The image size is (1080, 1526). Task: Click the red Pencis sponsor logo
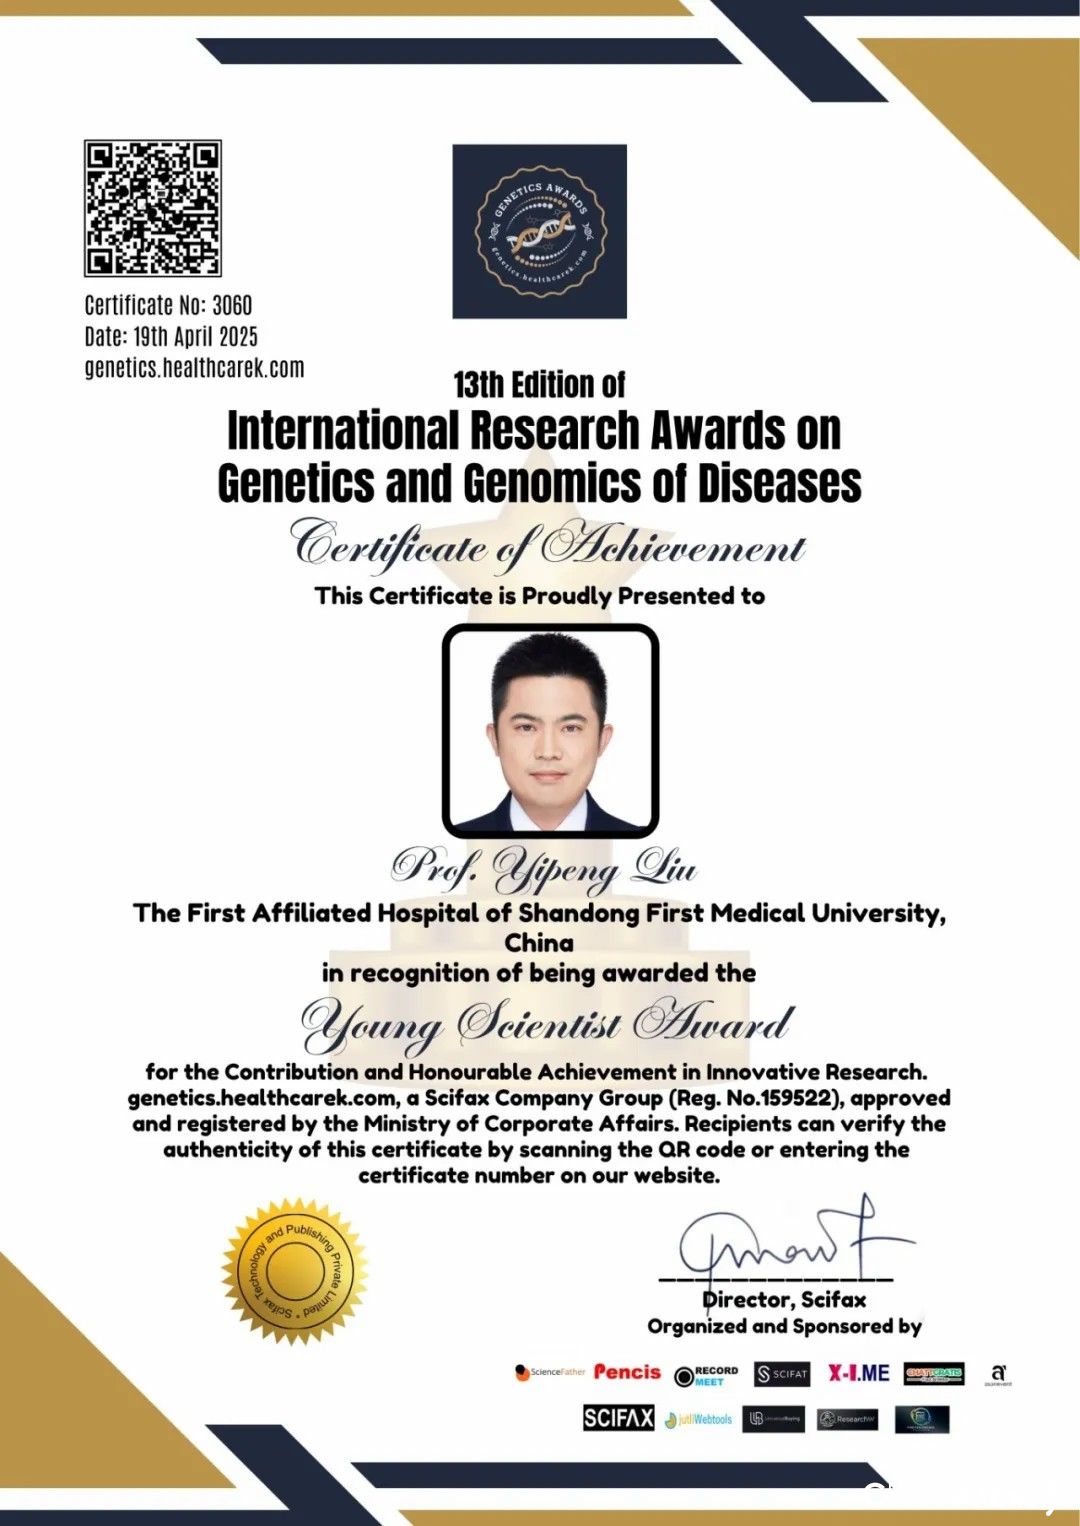[627, 1372]
